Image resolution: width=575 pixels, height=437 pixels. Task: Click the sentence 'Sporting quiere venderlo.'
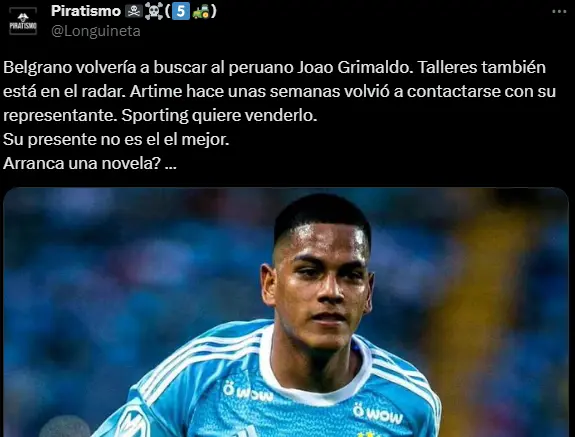pyautogui.click(x=219, y=115)
